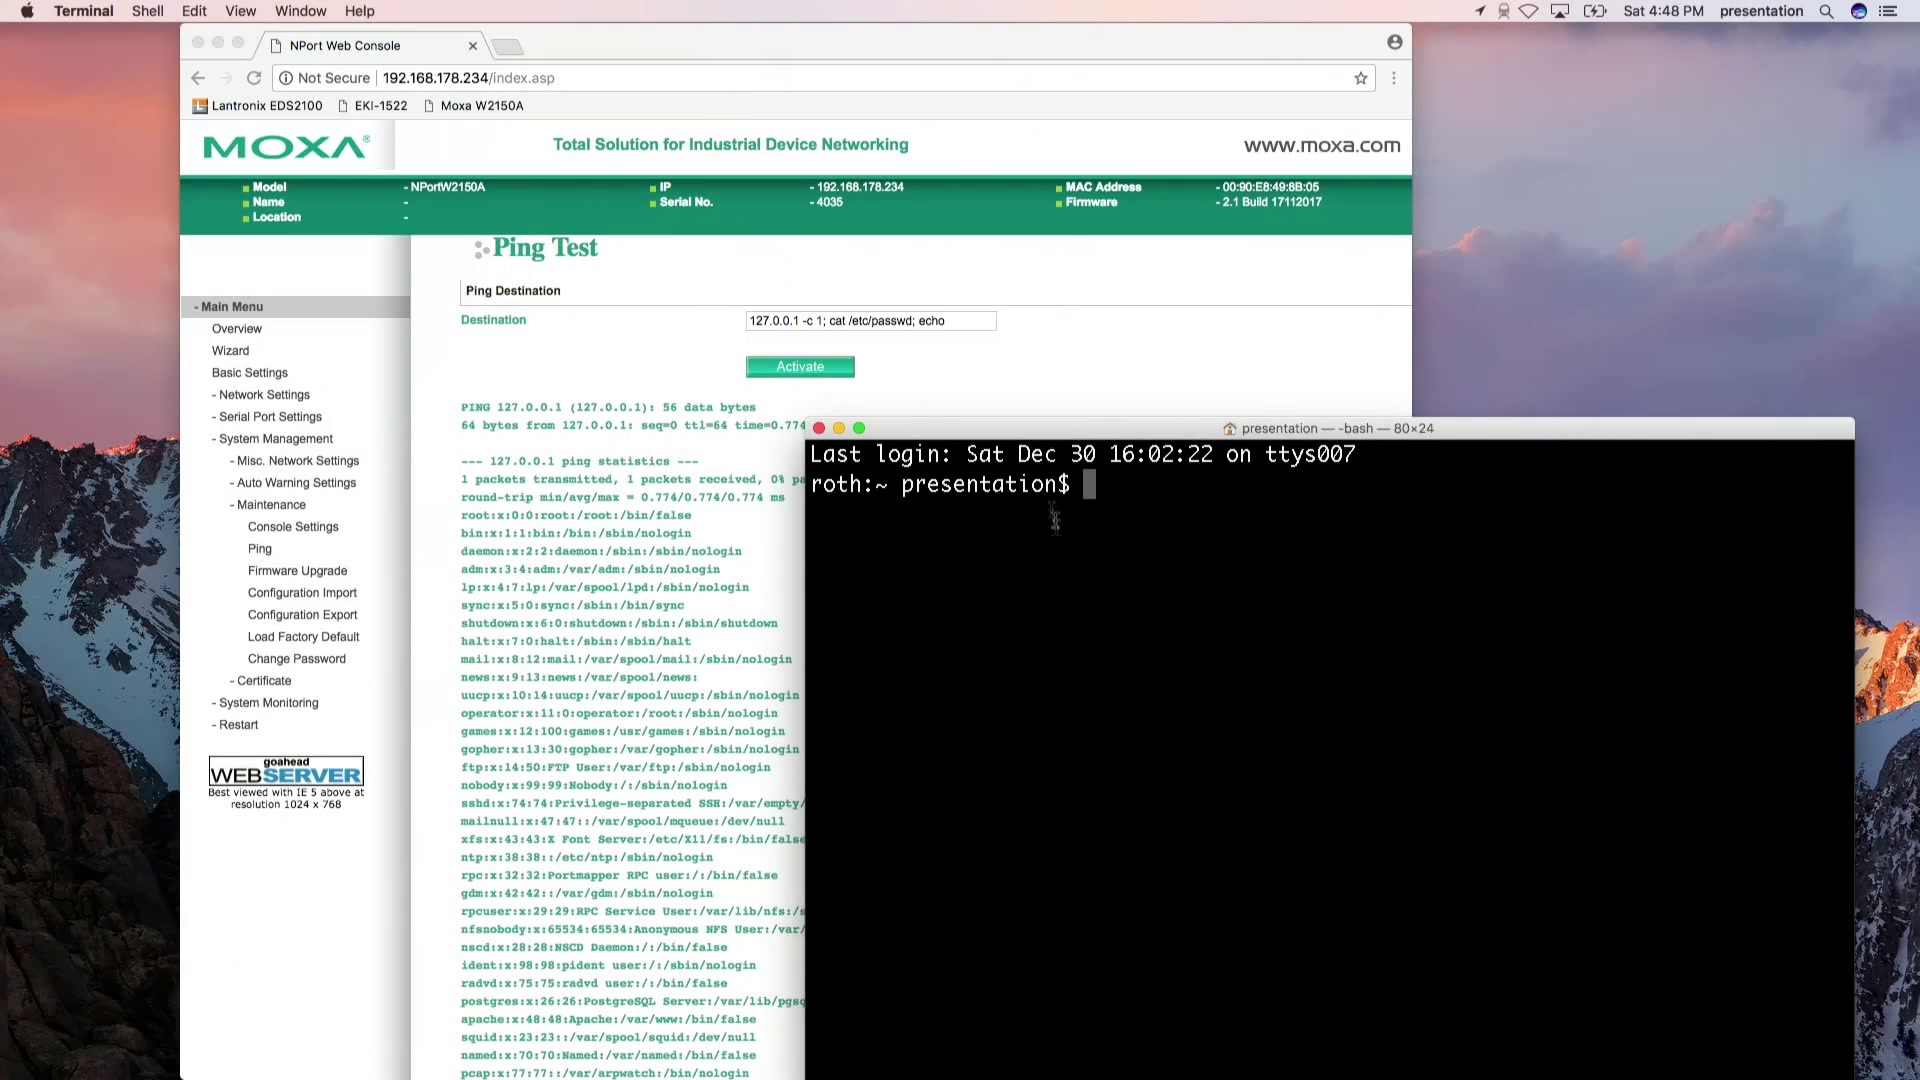Image resolution: width=1920 pixels, height=1080 pixels.
Task: Open the Help menu
Action: [360, 11]
